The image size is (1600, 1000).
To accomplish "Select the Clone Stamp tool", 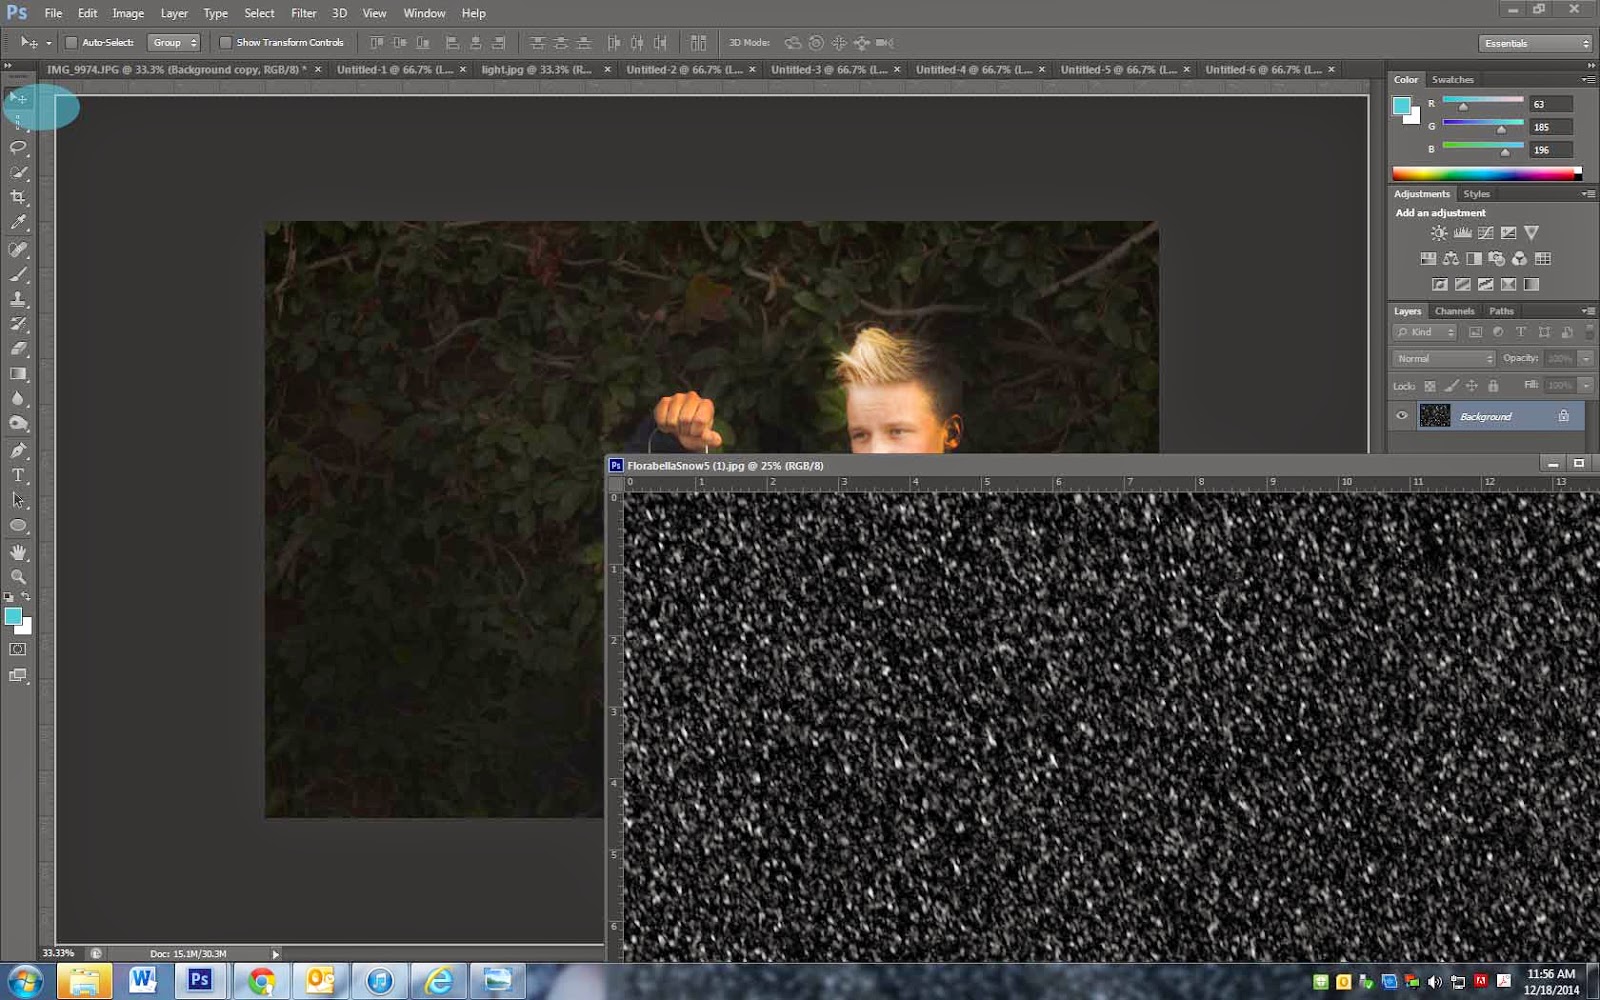I will click(x=18, y=299).
